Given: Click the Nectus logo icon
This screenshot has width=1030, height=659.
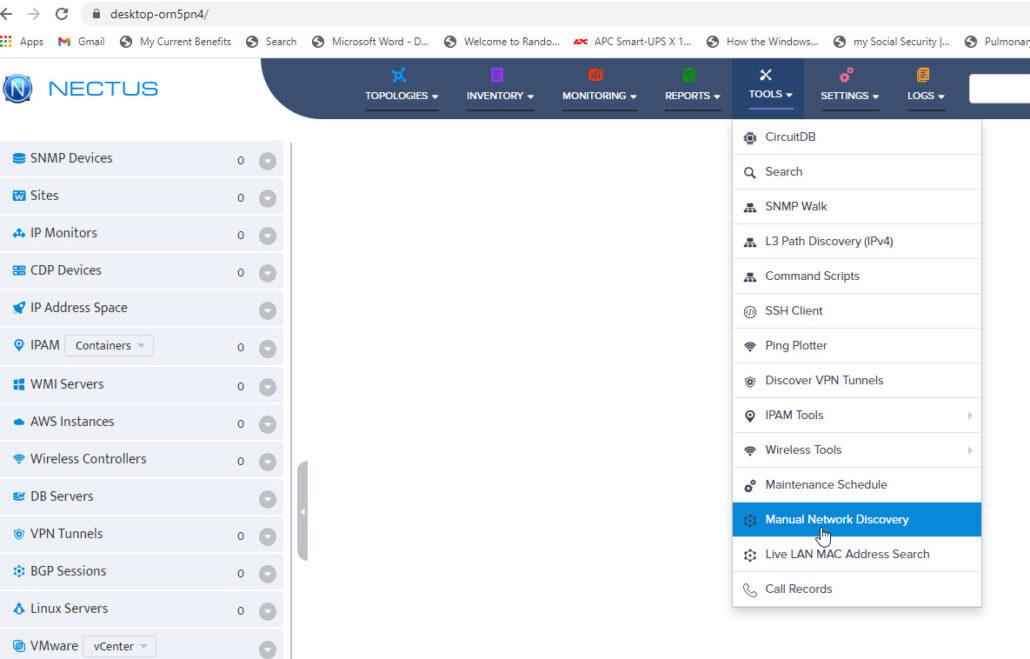Looking at the screenshot, I should (x=18, y=88).
